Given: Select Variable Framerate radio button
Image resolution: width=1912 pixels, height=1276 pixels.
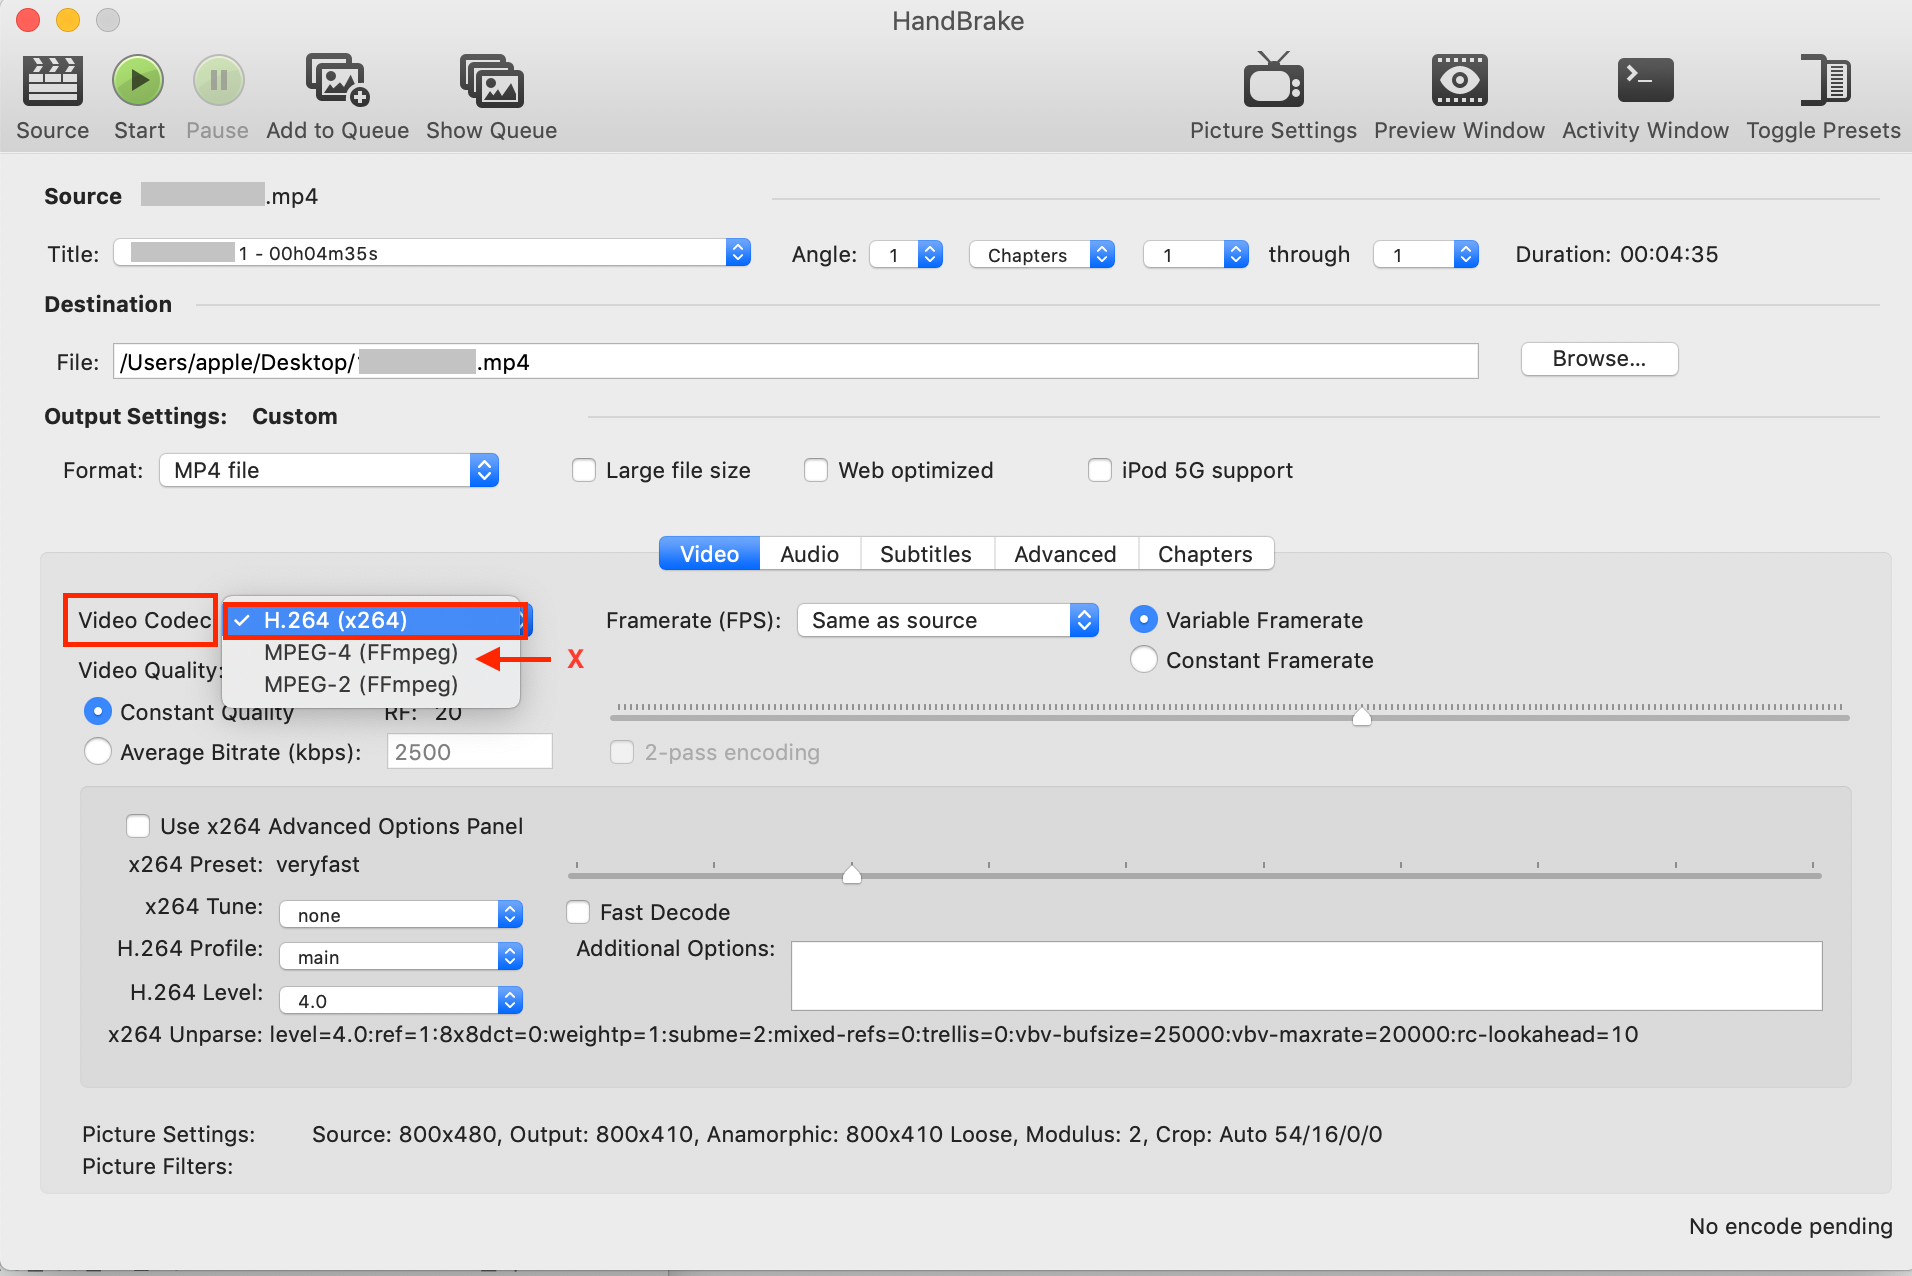Looking at the screenshot, I should point(1144,620).
